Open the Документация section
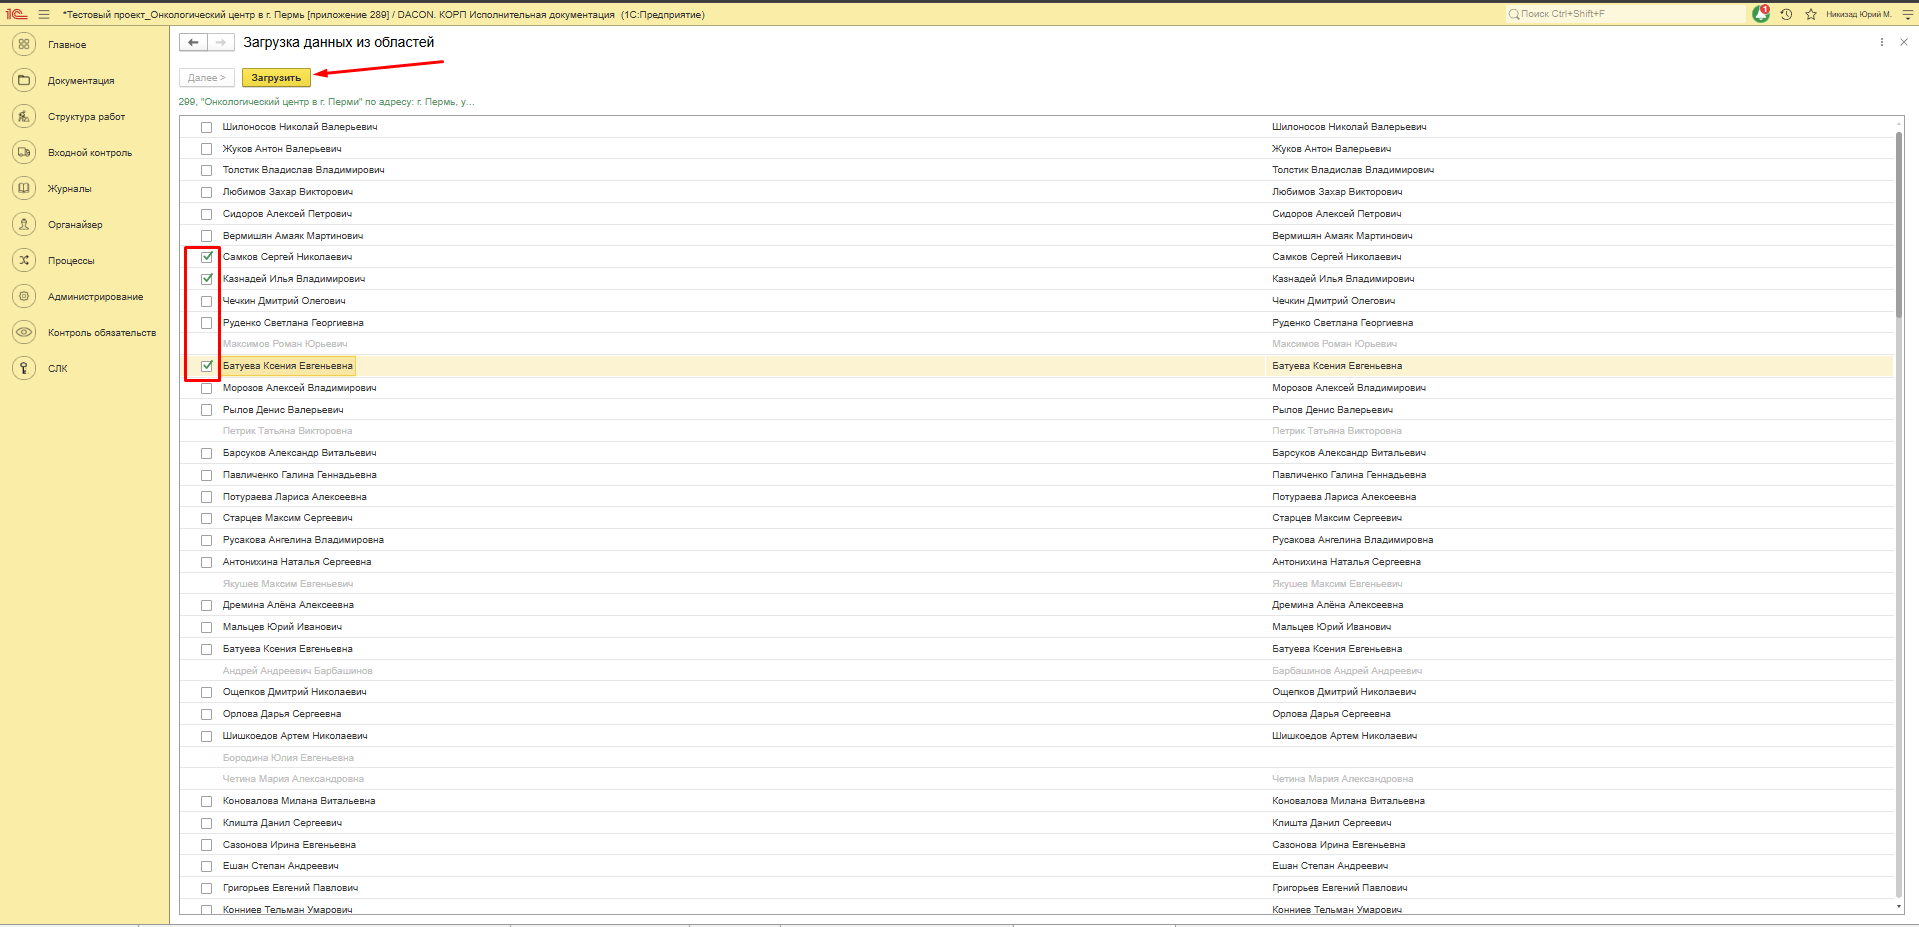This screenshot has height=927, width=1919. [80, 81]
